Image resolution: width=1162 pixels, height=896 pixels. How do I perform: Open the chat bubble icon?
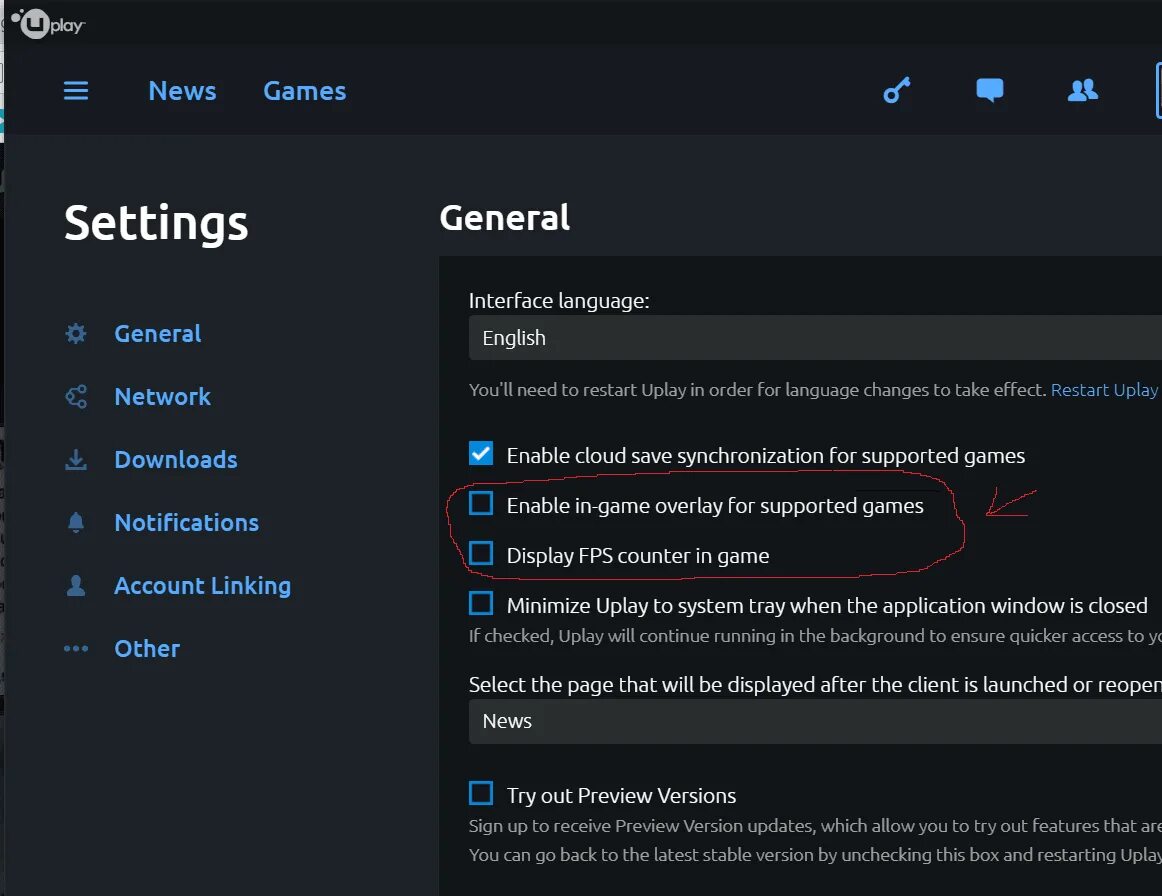(x=989, y=90)
